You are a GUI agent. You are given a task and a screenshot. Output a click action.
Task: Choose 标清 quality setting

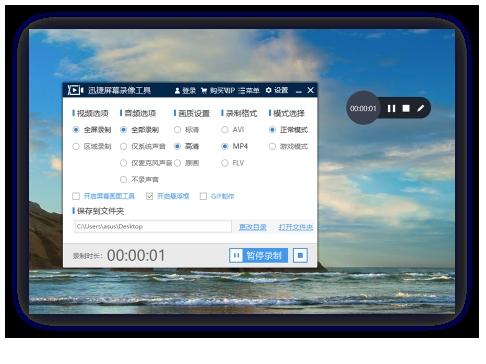click(187, 130)
